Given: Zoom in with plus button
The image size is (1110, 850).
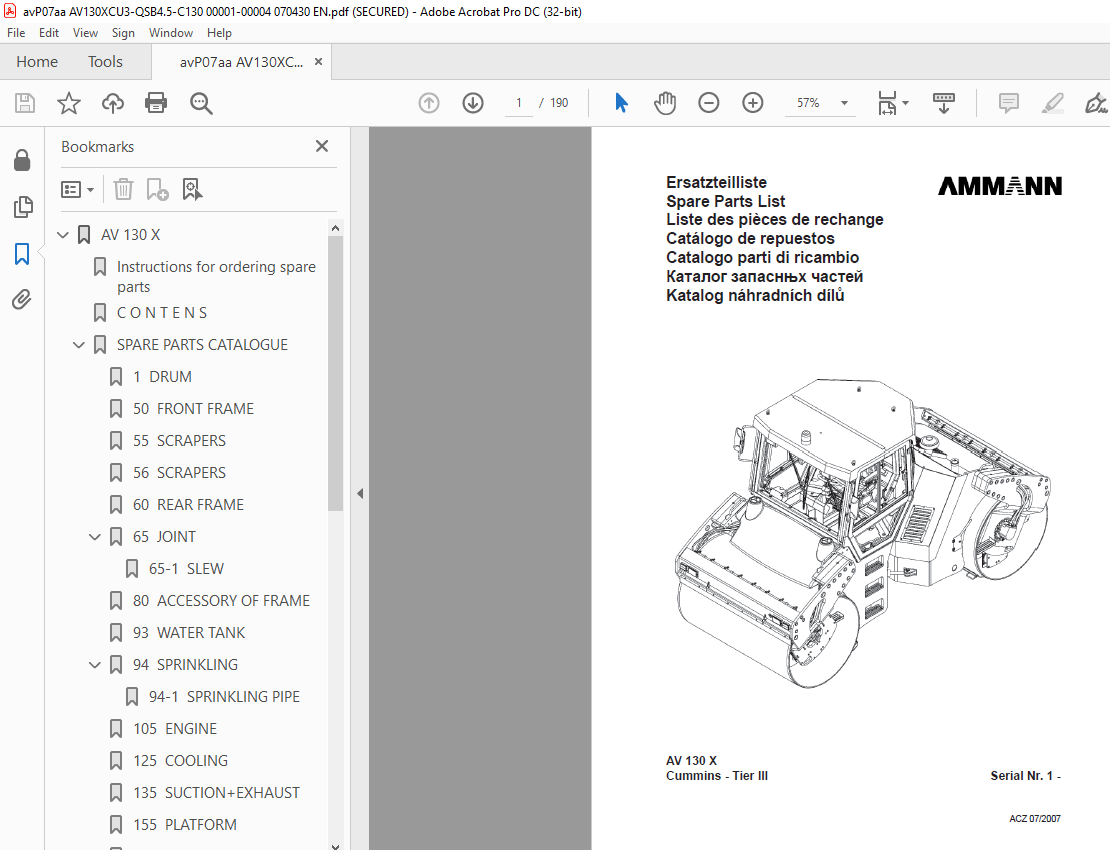Looking at the screenshot, I should tap(753, 103).
